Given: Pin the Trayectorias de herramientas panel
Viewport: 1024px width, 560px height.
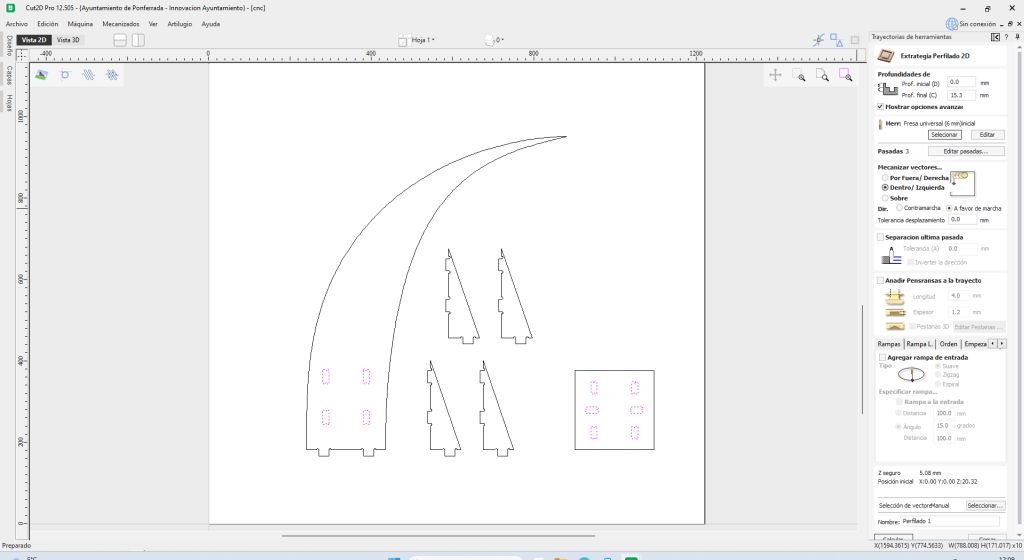Looking at the screenshot, I should click(x=1017, y=37).
